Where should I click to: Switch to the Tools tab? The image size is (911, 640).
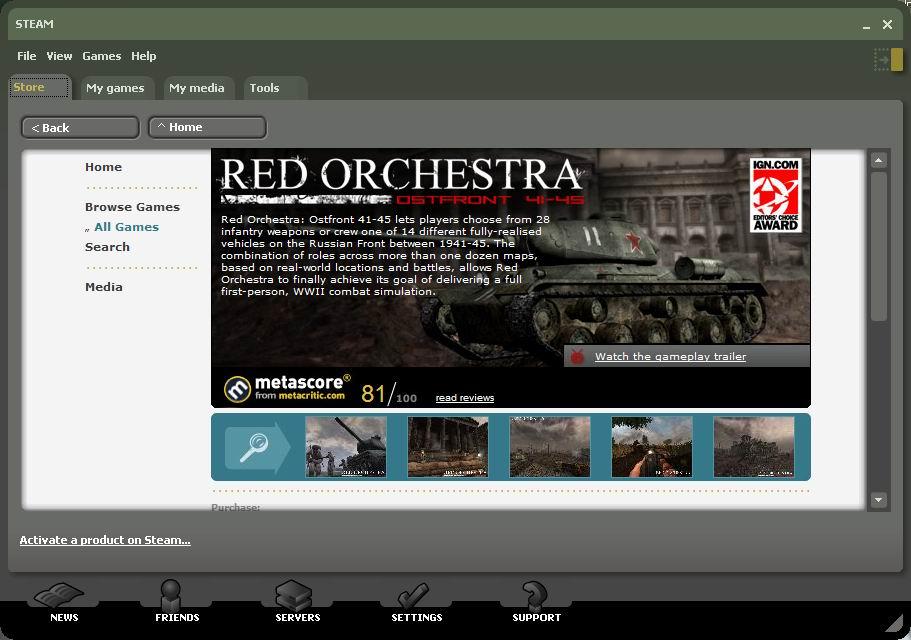click(274, 88)
